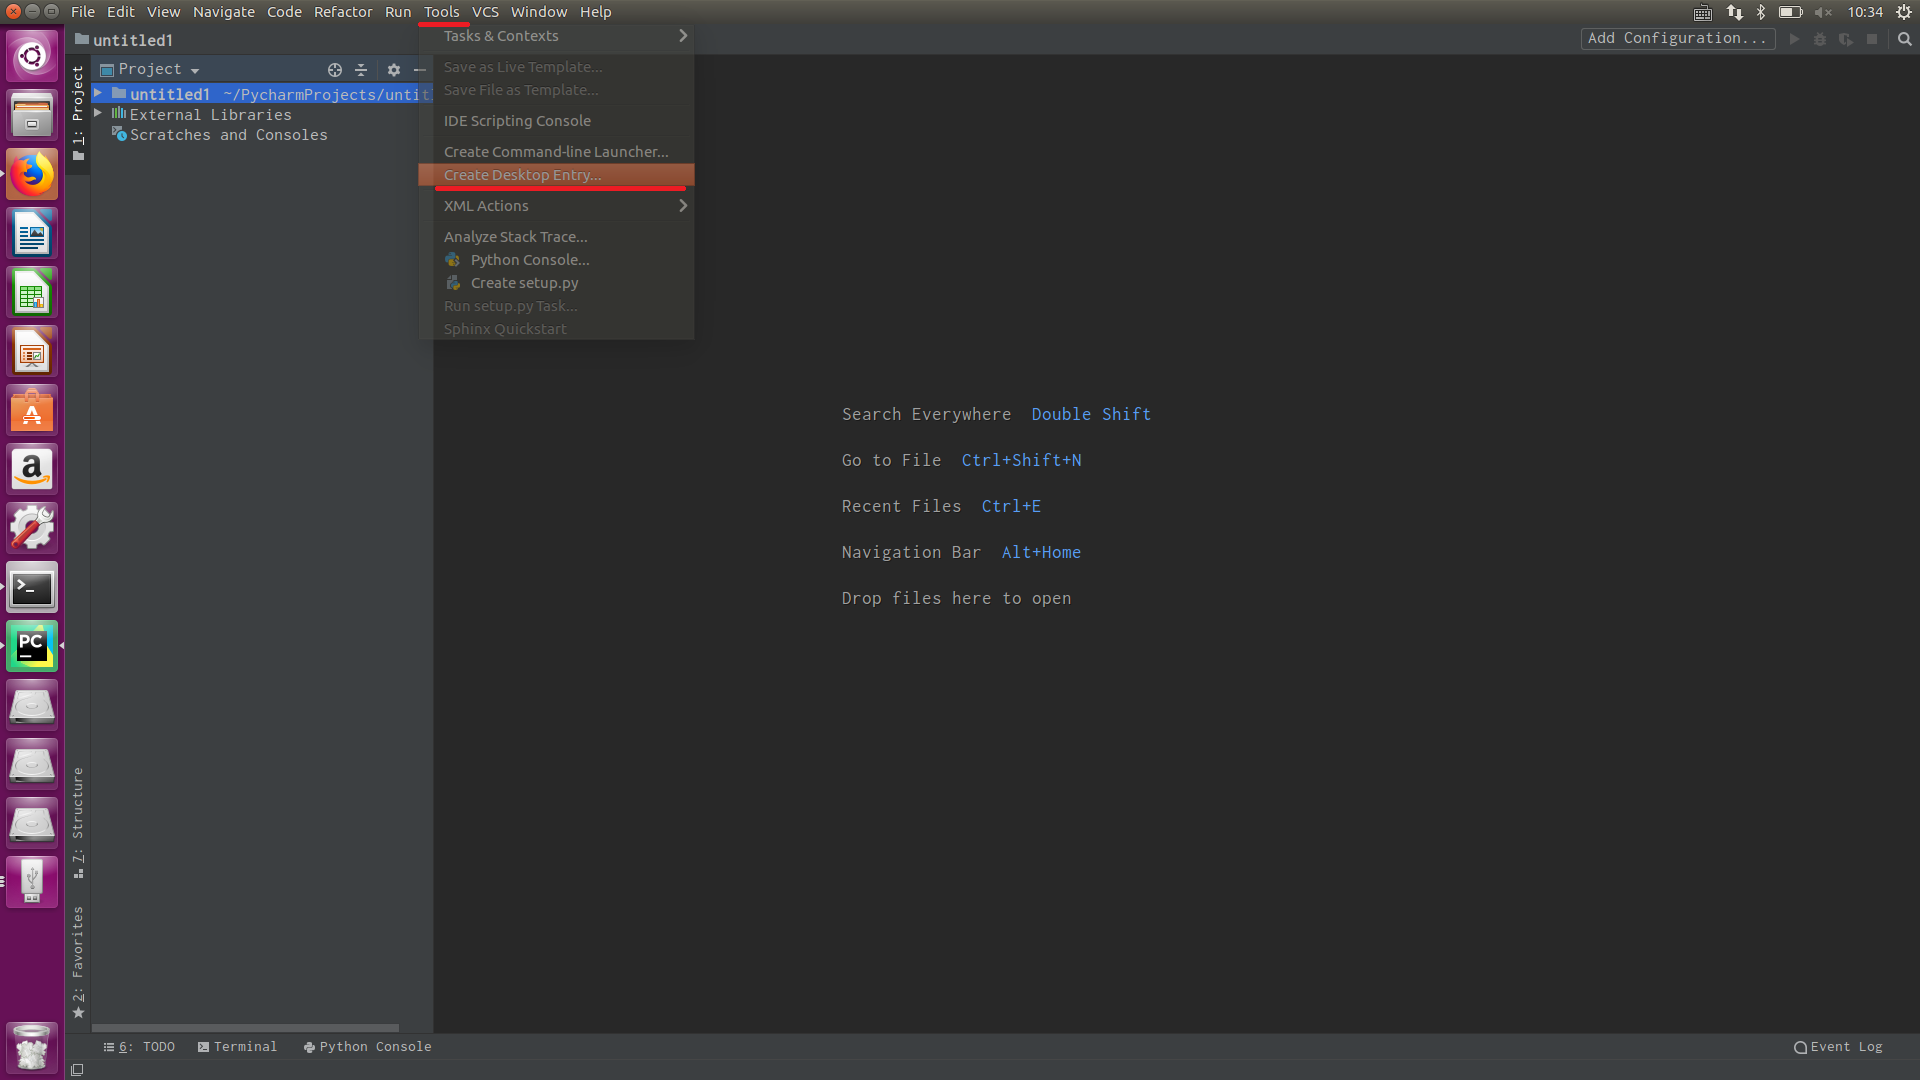
Task: Toggle the Favorites tool window stripe
Action: point(78,962)
